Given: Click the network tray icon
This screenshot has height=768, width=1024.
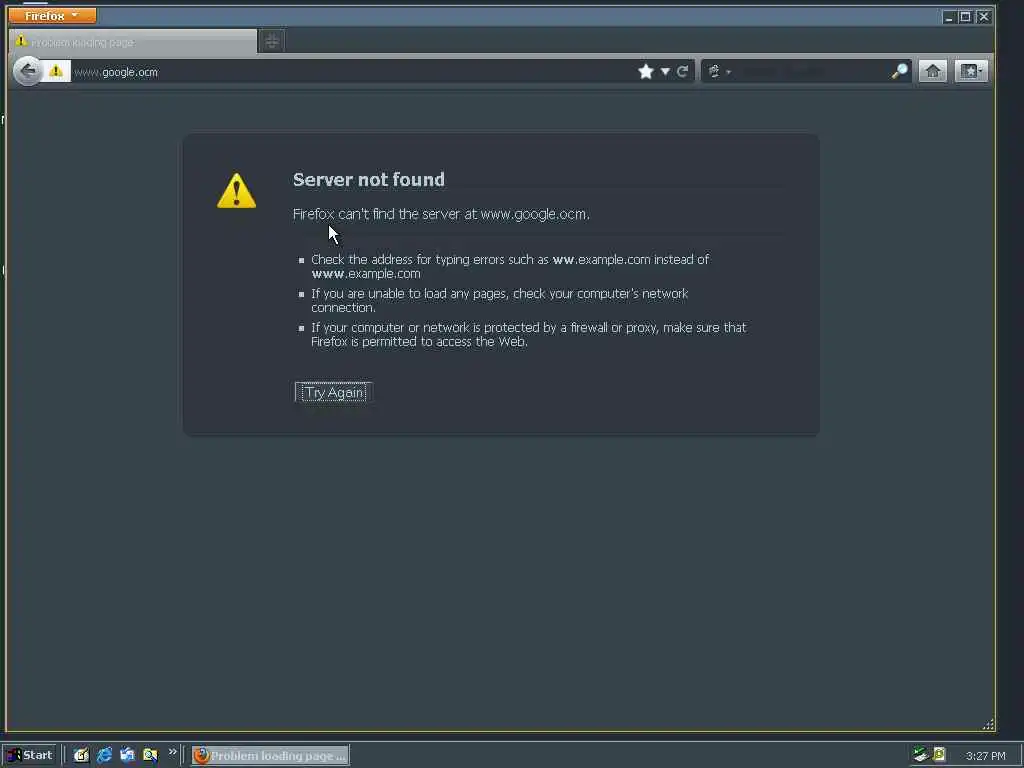Looking at the screenshot, I should [x=921, y=755].
